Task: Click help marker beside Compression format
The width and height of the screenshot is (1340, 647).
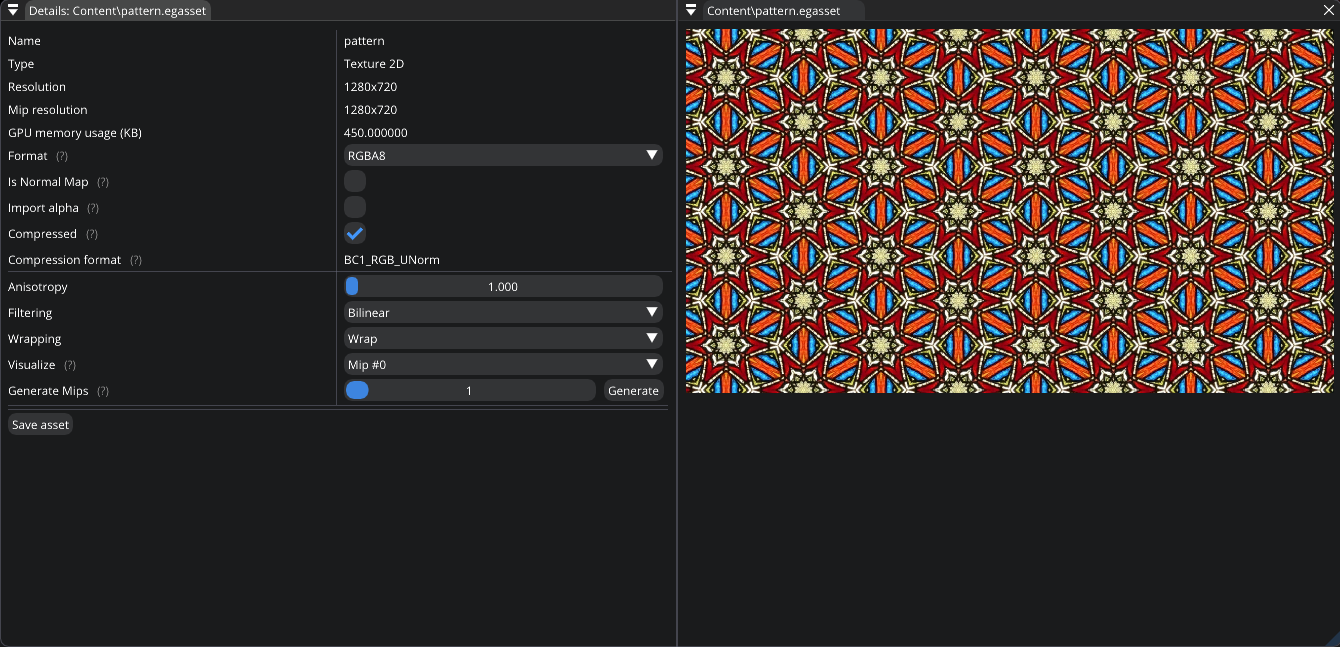Action: tap(136, 260)
